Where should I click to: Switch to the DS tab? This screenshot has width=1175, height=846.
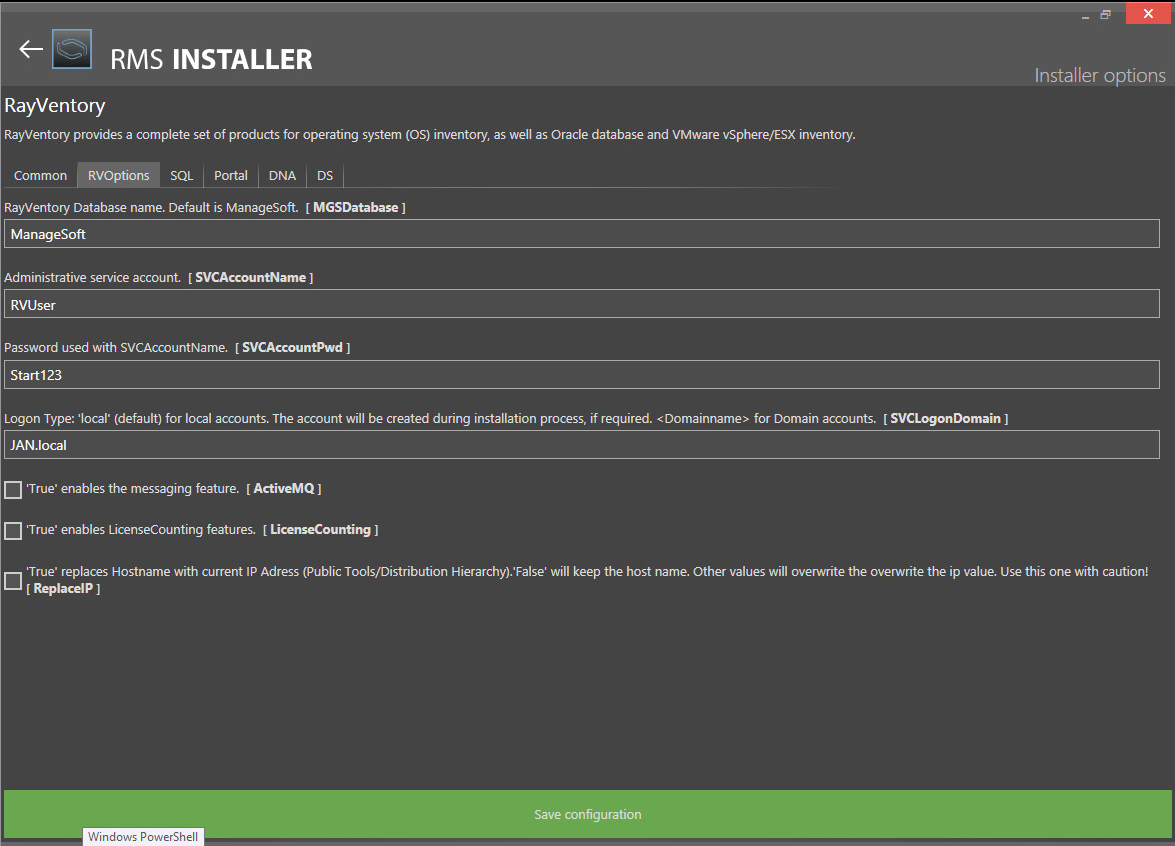[325, 176]
